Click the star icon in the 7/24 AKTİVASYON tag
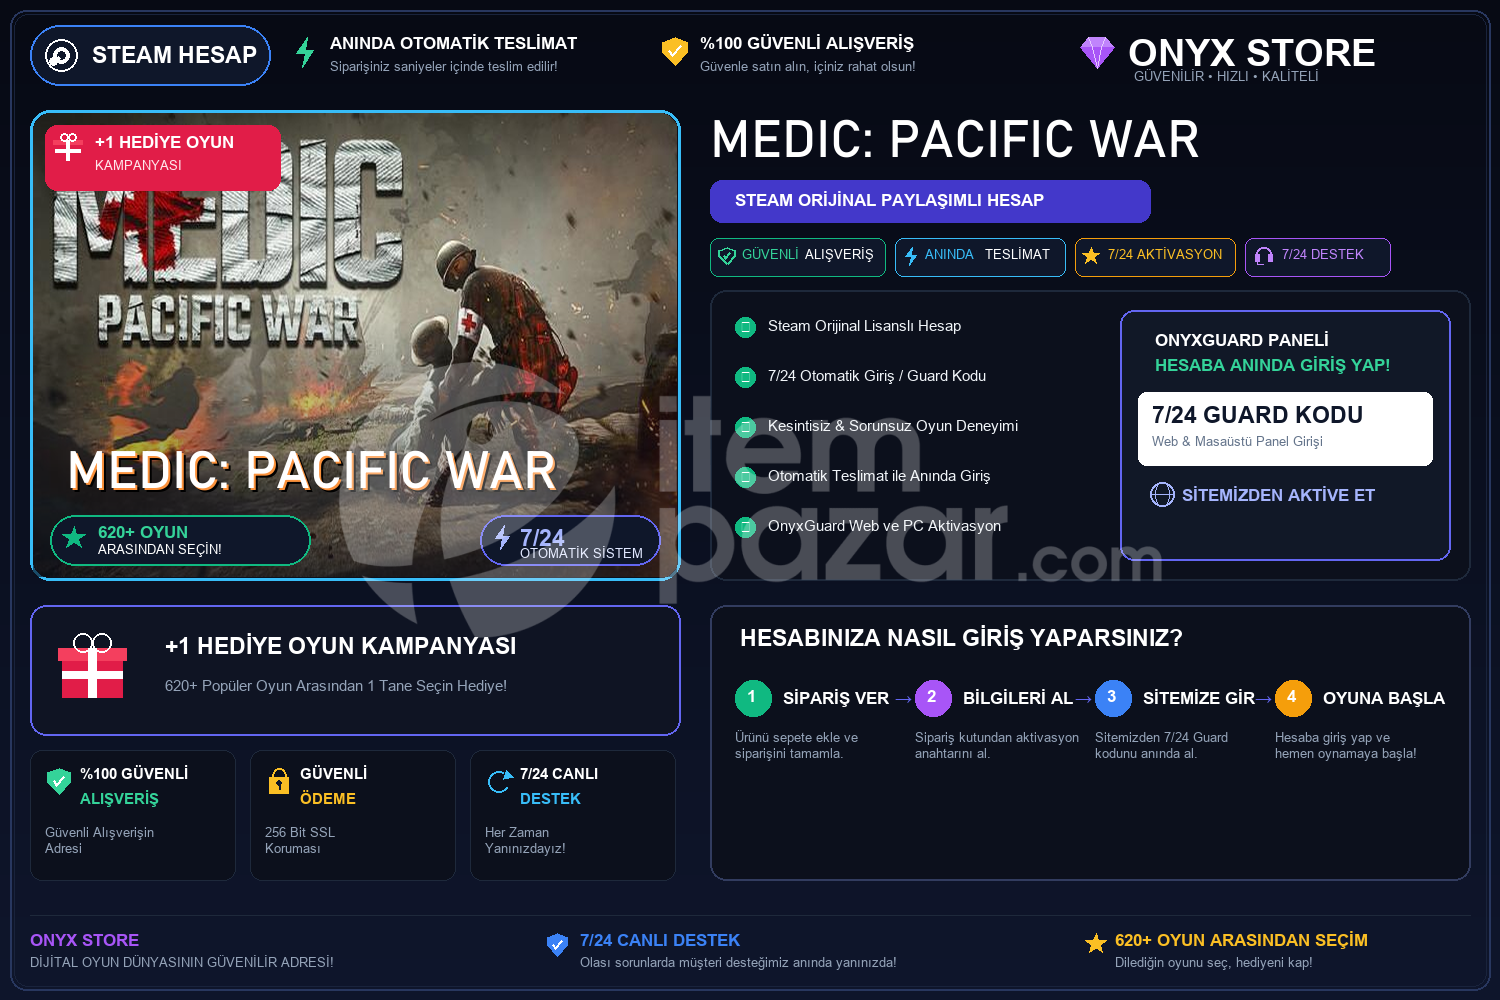Screen dimensions: 1500x1000 (x=1091, y=256)
